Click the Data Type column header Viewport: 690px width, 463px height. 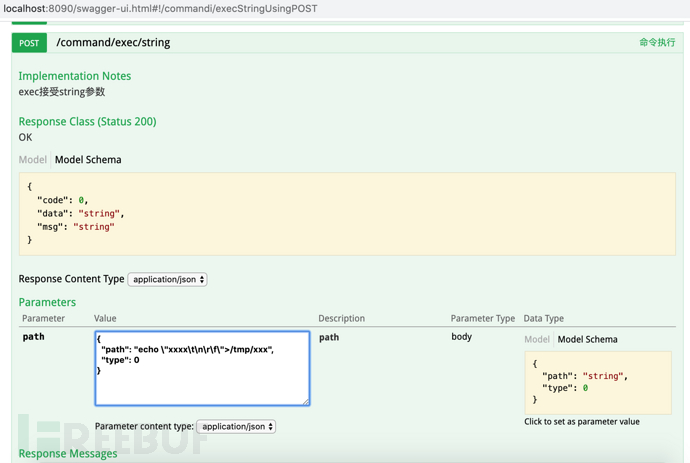pos(543,318)
